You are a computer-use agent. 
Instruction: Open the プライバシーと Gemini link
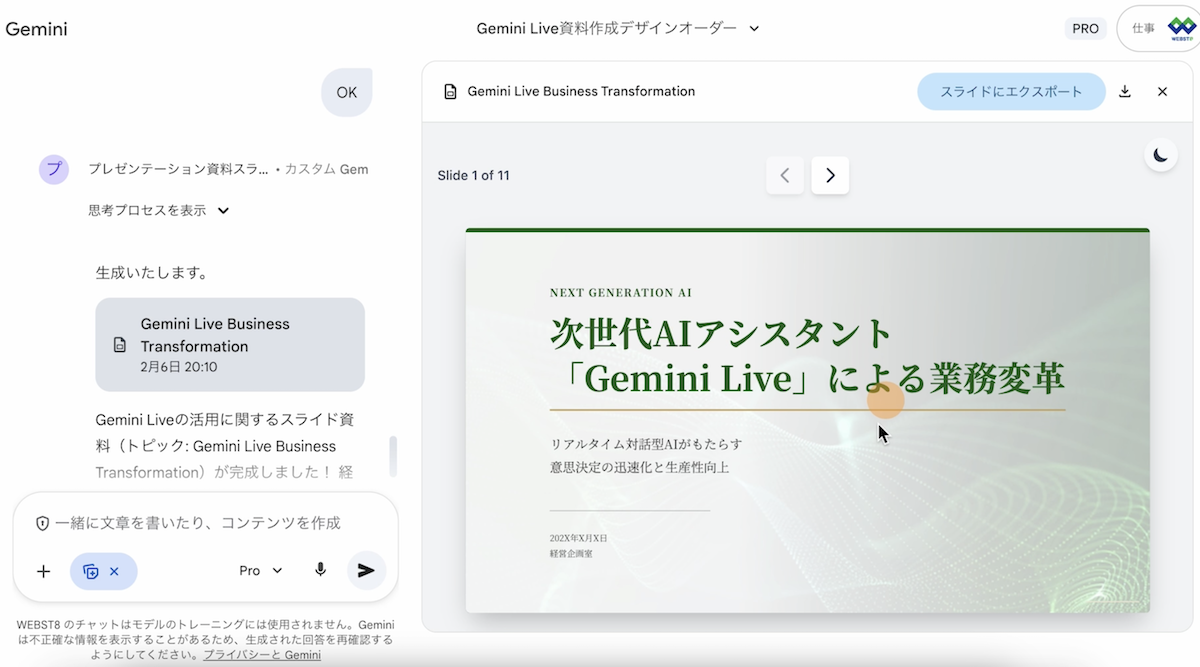pos(262,655)
